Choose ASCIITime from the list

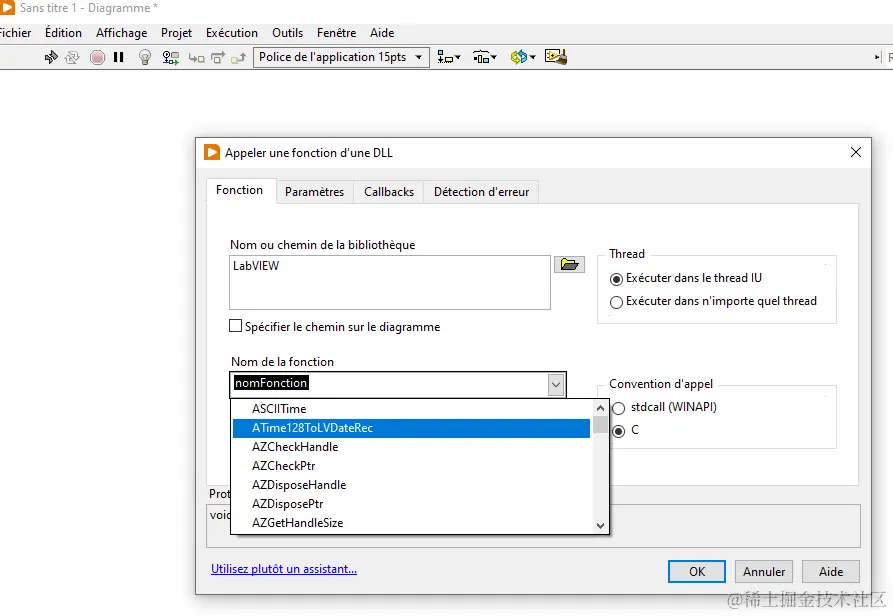pyautogui.click(x=411, y=409)
